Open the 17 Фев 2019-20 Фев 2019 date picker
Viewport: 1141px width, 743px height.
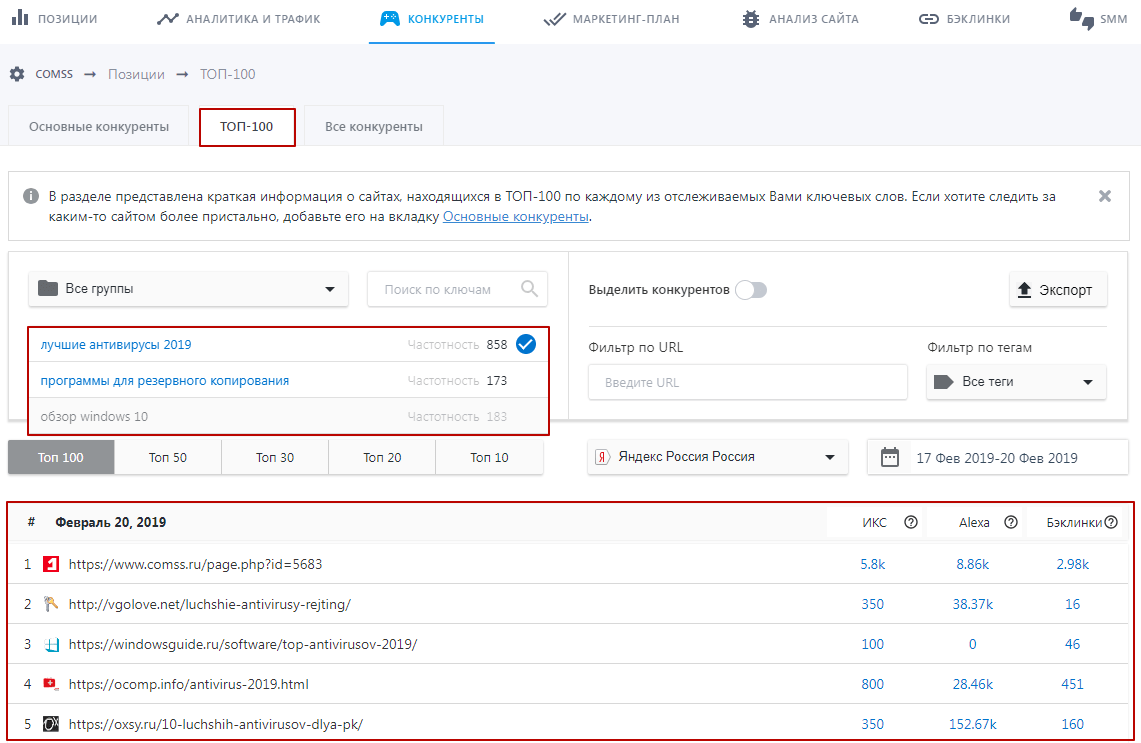pos(997,458)
